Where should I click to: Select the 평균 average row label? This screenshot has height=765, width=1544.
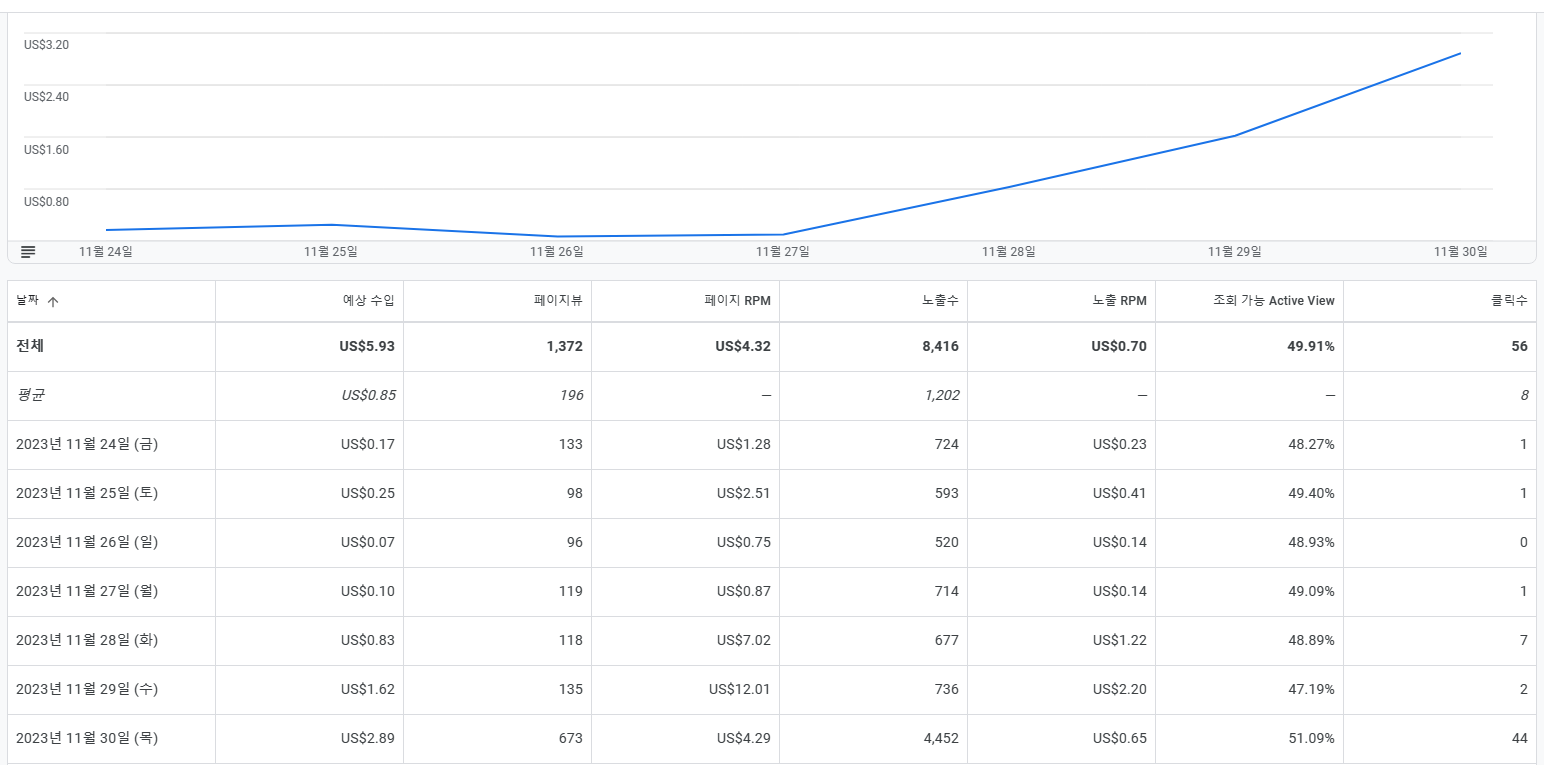[x=30, y=395]
